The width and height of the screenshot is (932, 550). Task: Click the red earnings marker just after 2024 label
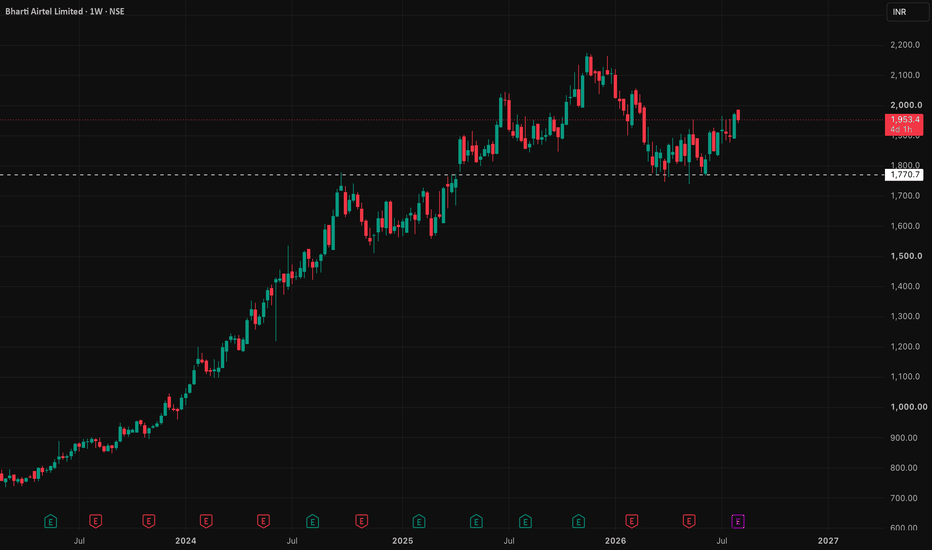pos(206,521)
